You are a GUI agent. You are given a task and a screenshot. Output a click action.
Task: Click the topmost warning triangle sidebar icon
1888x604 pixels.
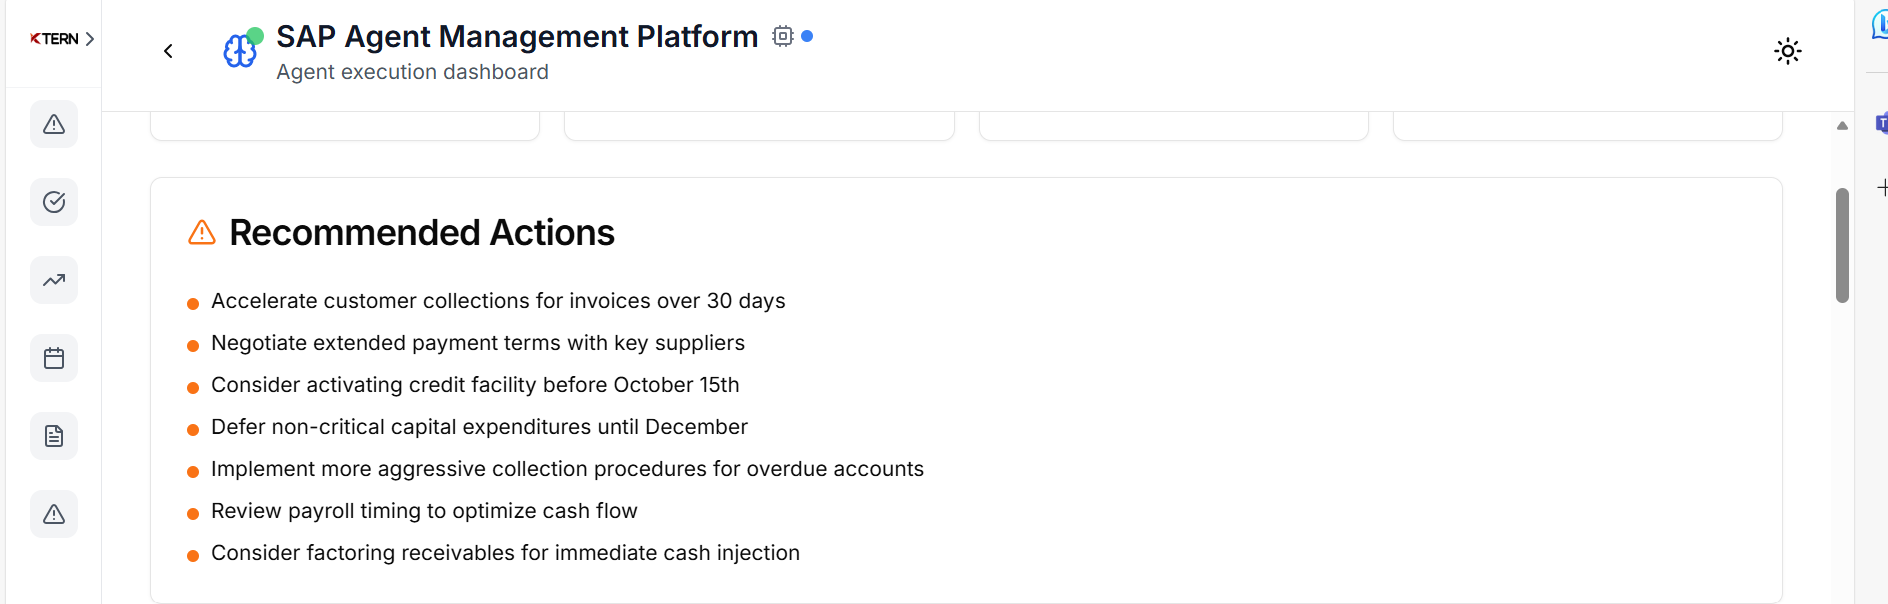click(x=54, y=124)
